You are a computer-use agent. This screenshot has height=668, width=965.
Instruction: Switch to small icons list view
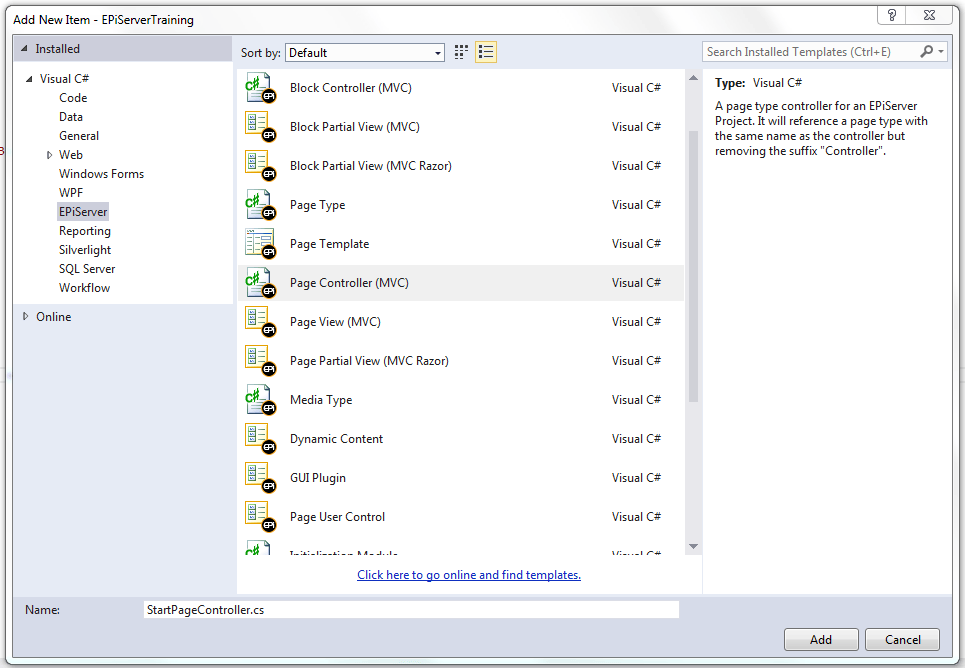(486, 52)
